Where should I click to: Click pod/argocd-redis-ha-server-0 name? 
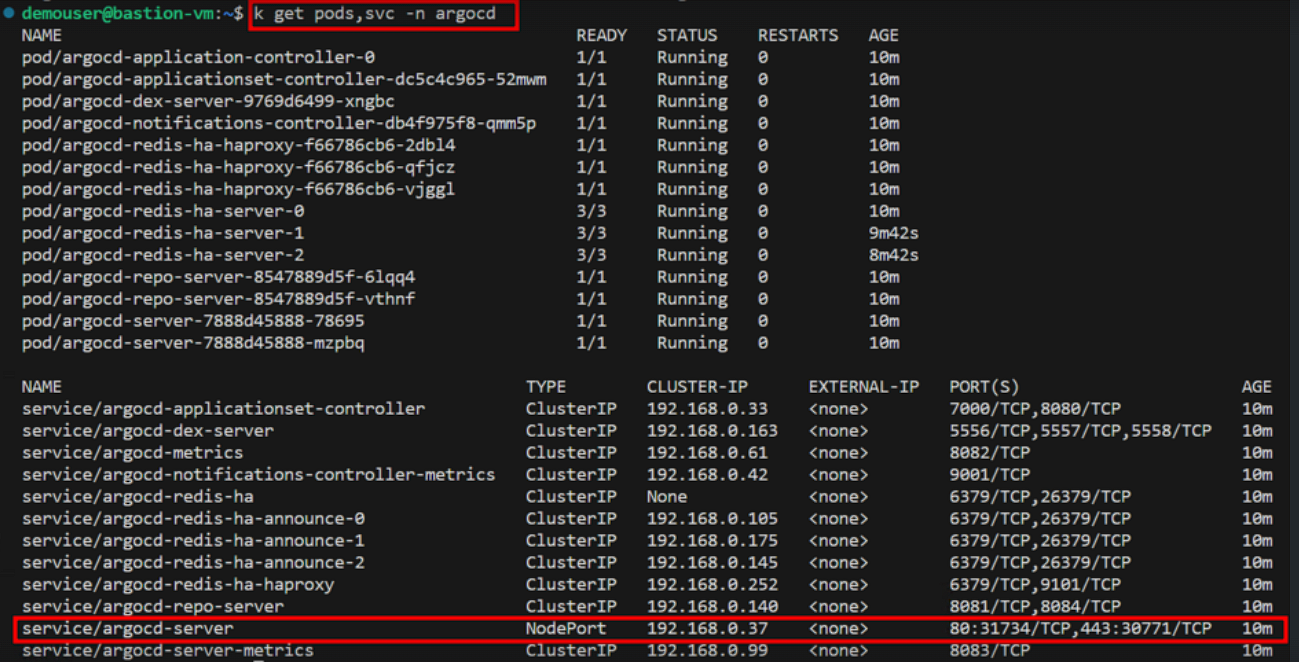(x=163, y=211)
